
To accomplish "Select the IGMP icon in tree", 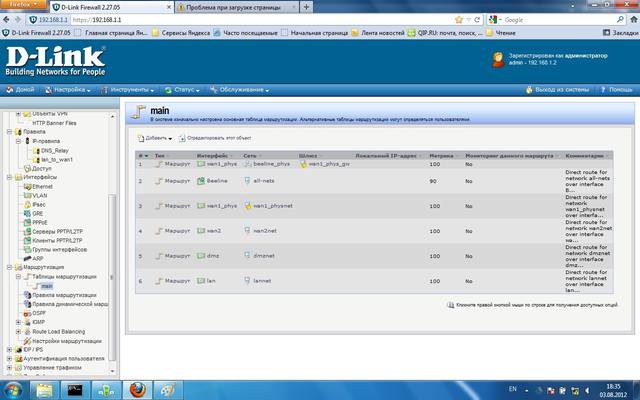I will (27, 322).
